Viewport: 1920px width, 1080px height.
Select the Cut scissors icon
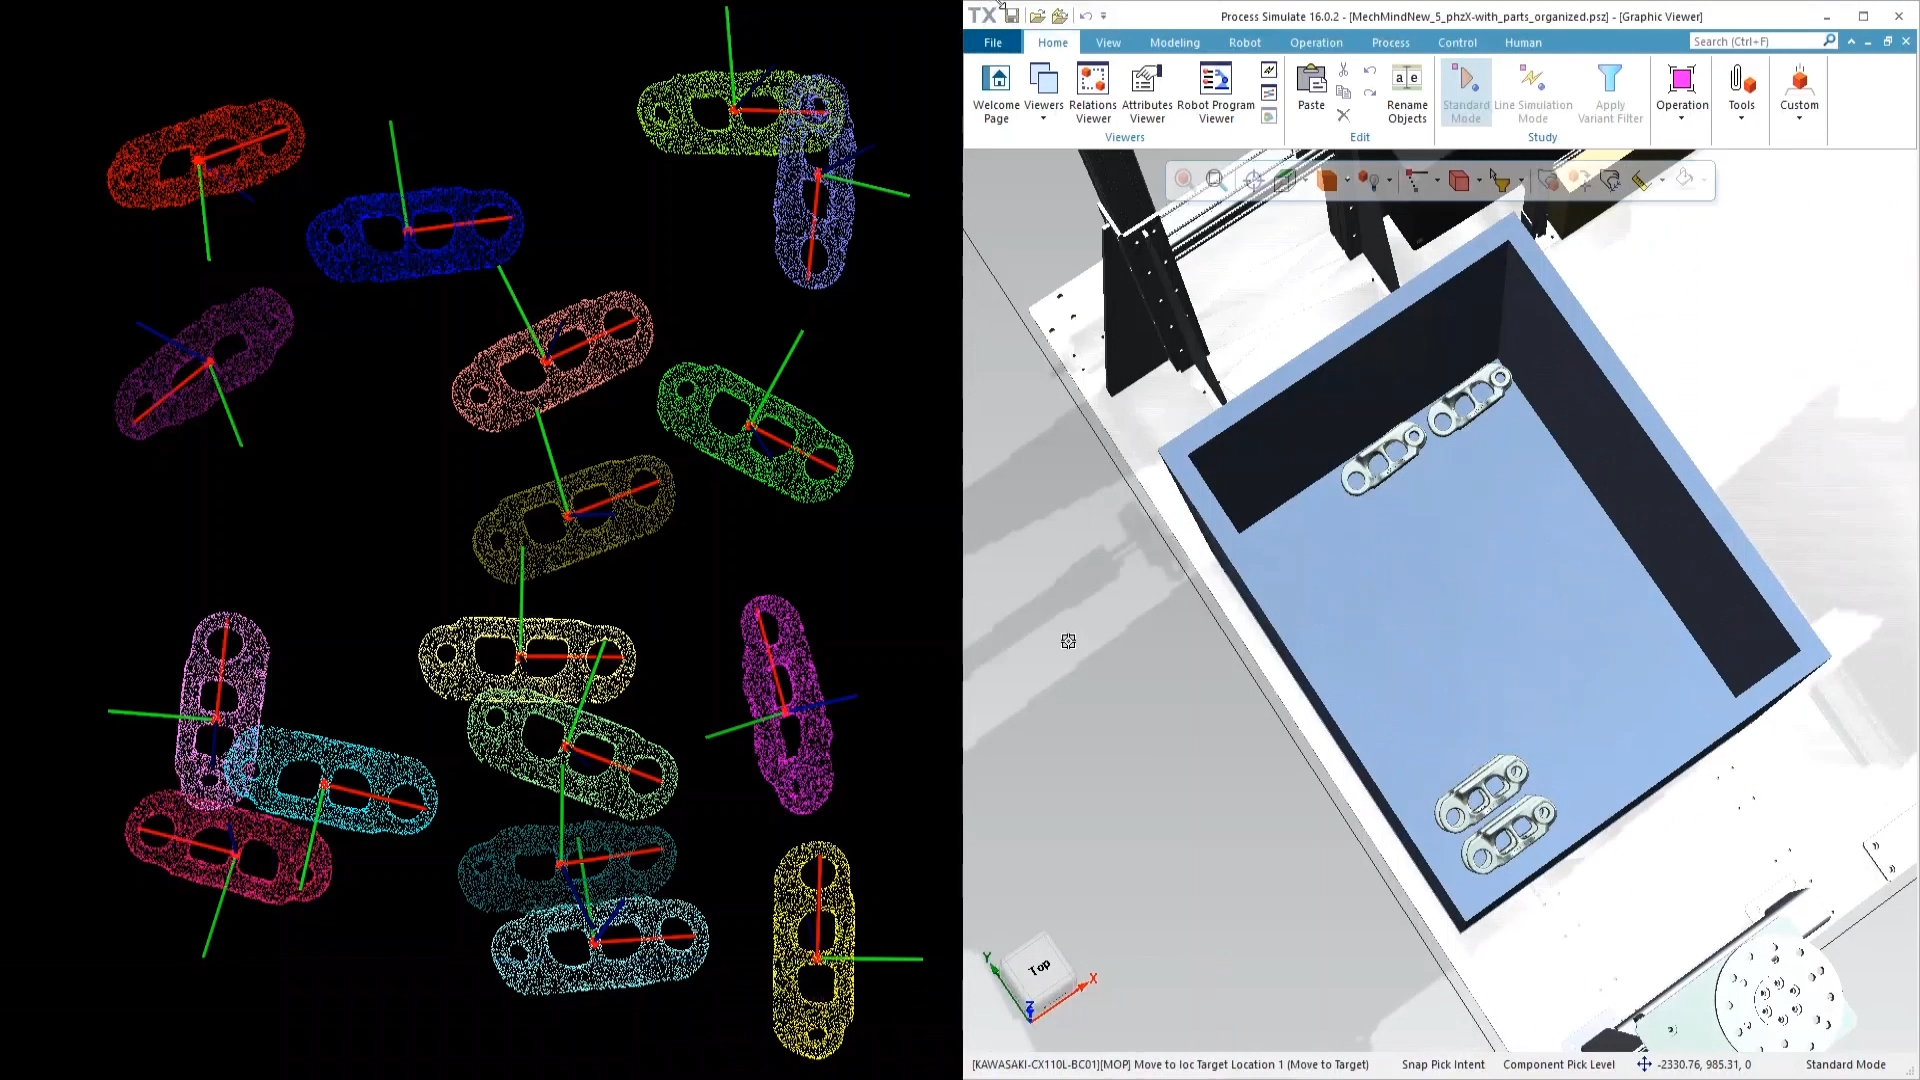[x=1343, y=69]
